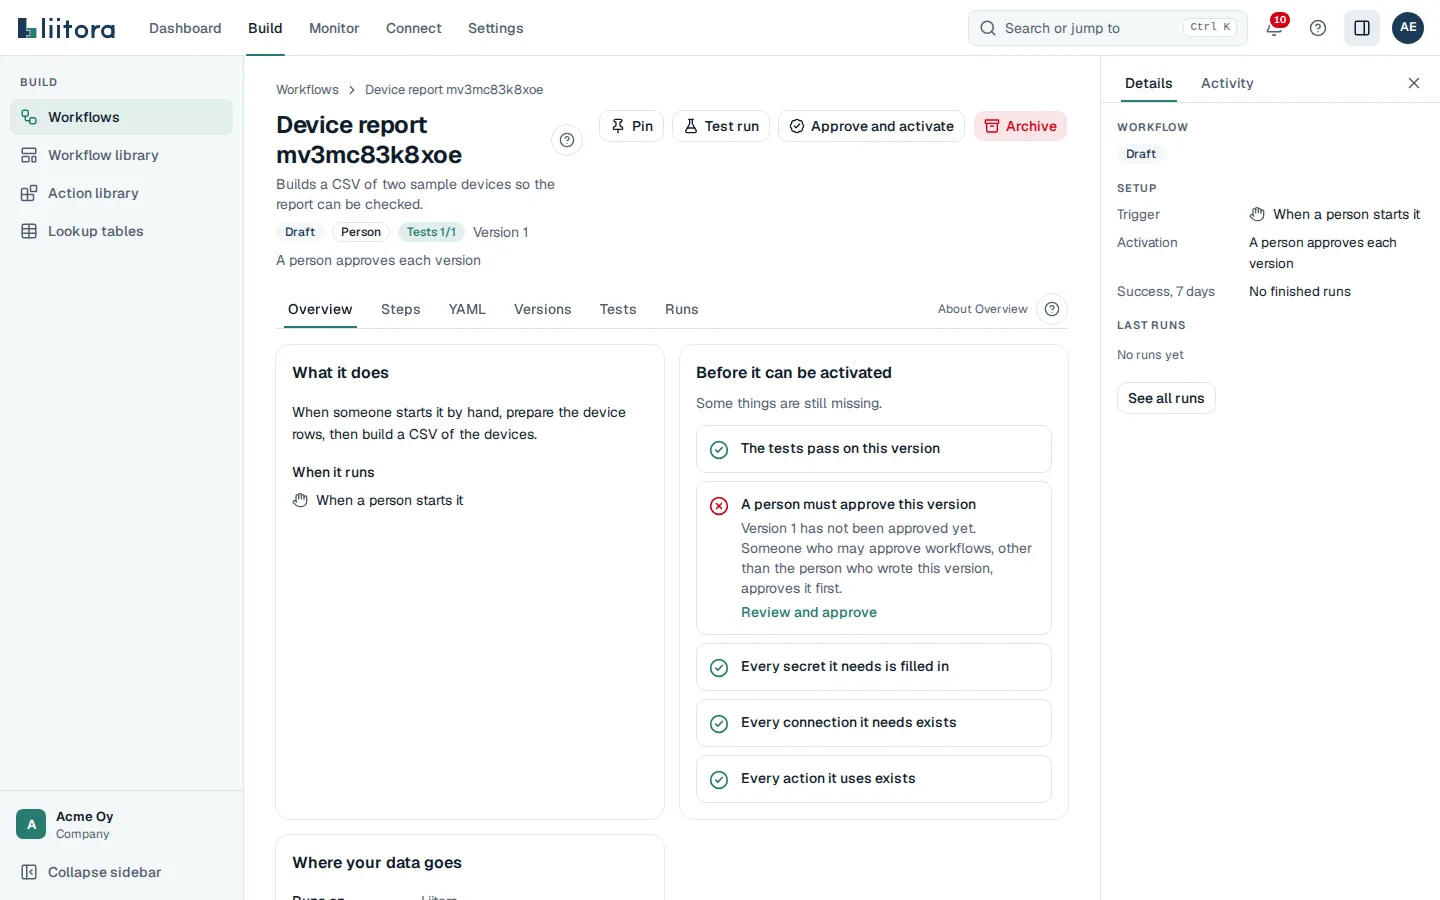Image resolution: width=1440 pixels, height=900 pixels.
Task: Click the Tests 1/1 badge
Action: click(x=431, y=232)
